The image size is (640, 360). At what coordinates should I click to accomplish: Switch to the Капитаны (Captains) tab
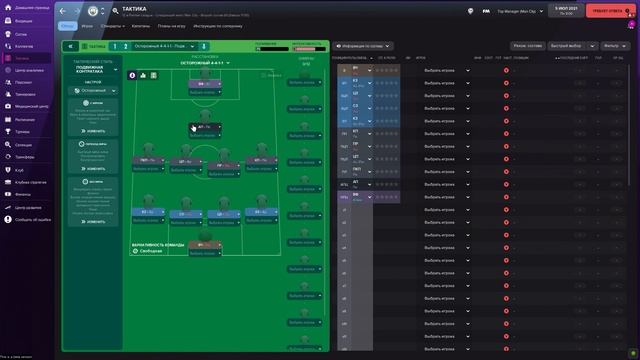(x=140, y=26)
